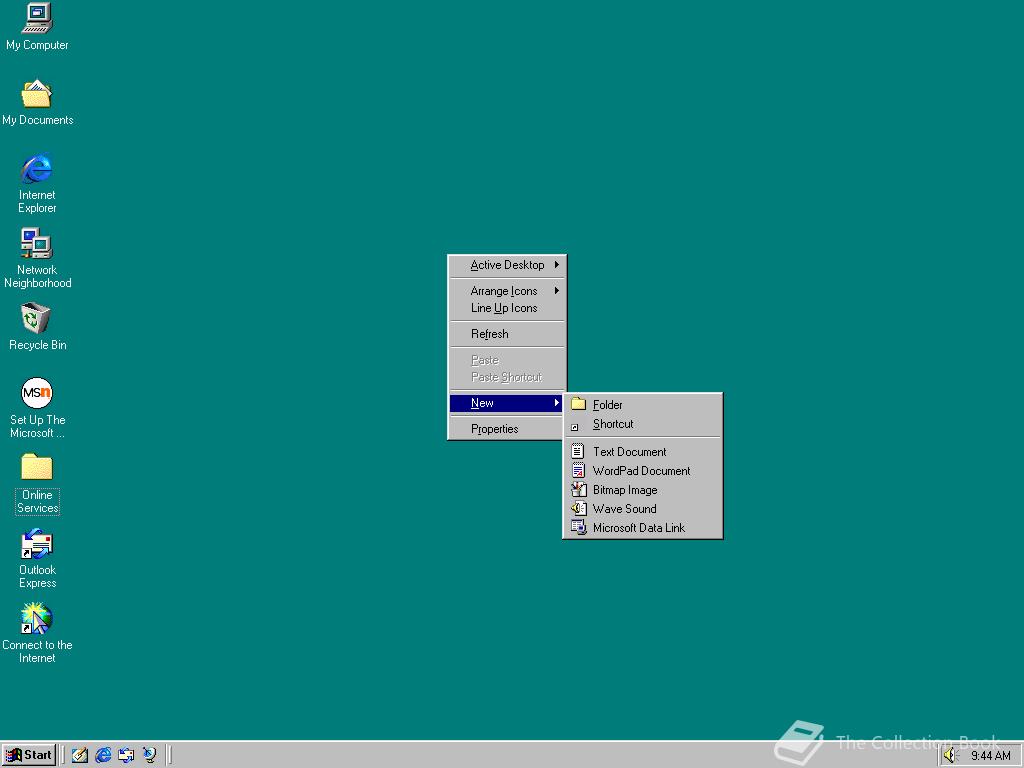Open the Start menu button
The width and height of the screenshot is (1024, 768).
(29, 755)
